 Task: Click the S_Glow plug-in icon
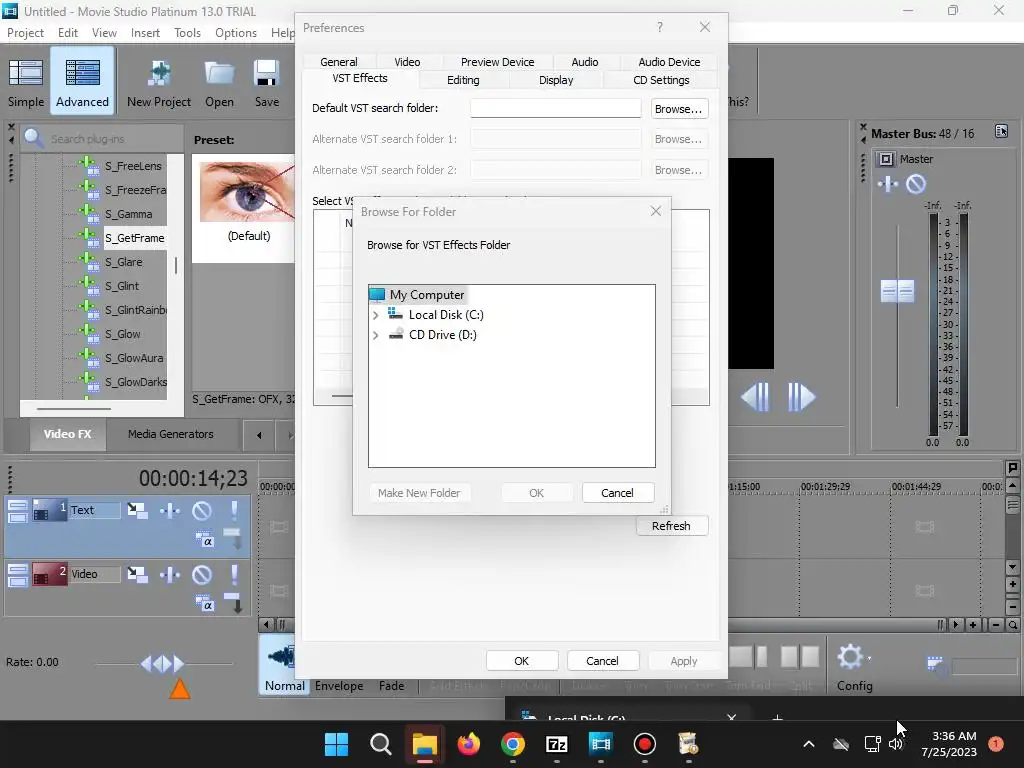pyautogui.click(x=88, y=332)
